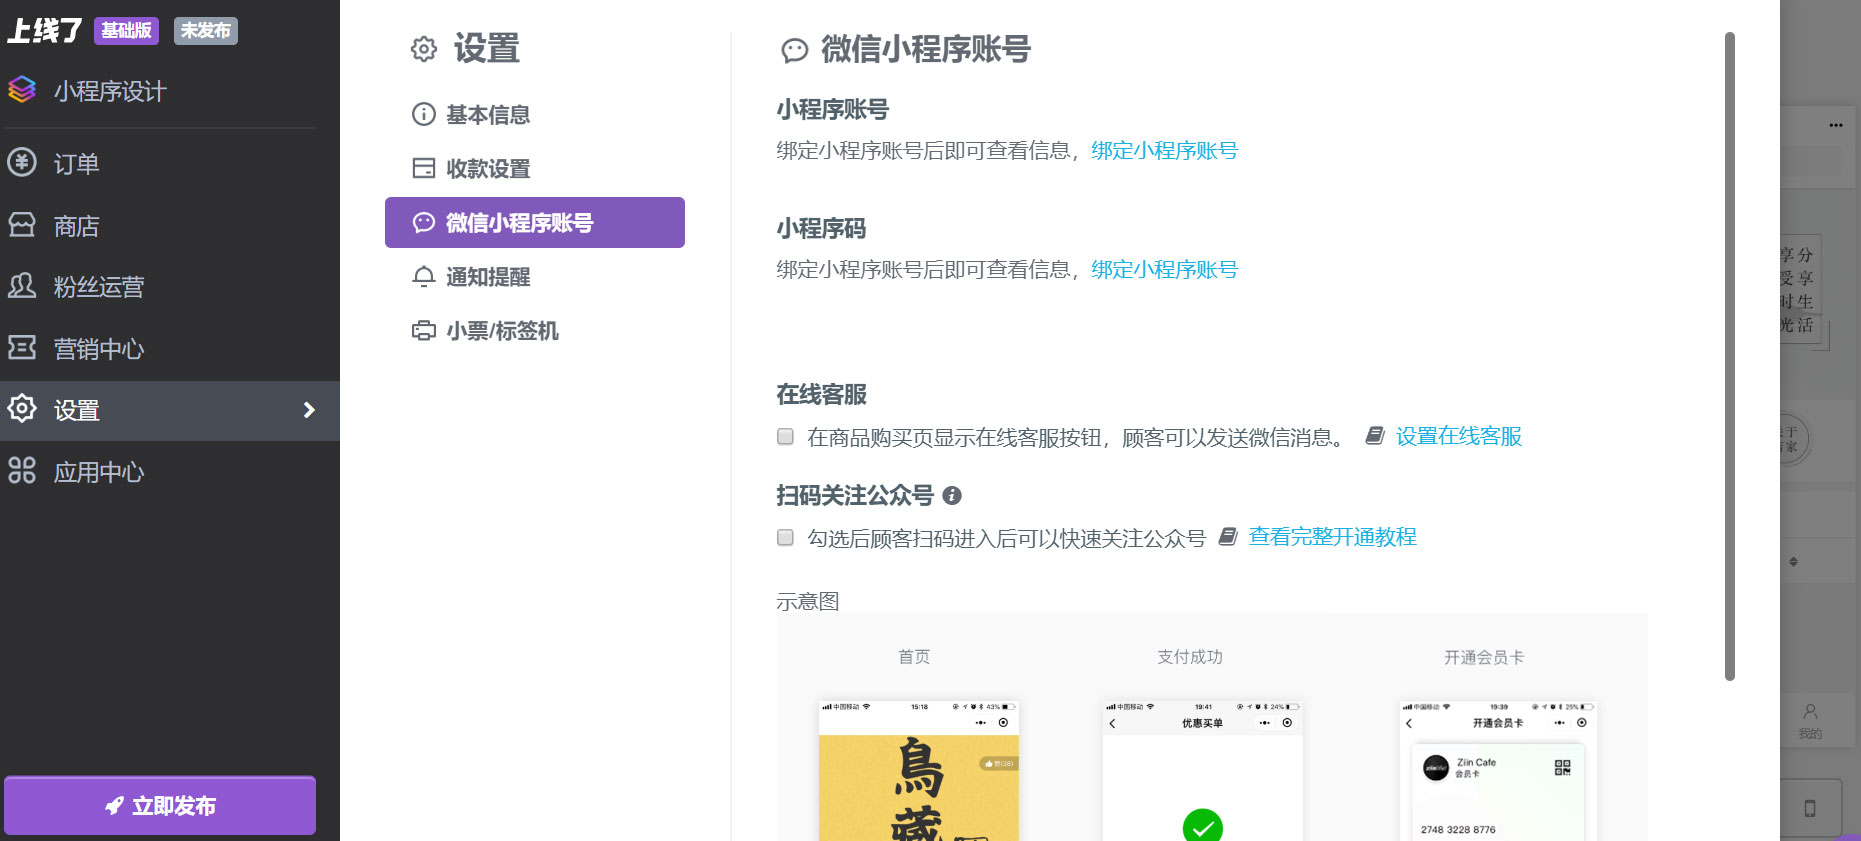Click the 营销中心 coupon icon
The image size is (1861, 841).
(22, 347)
